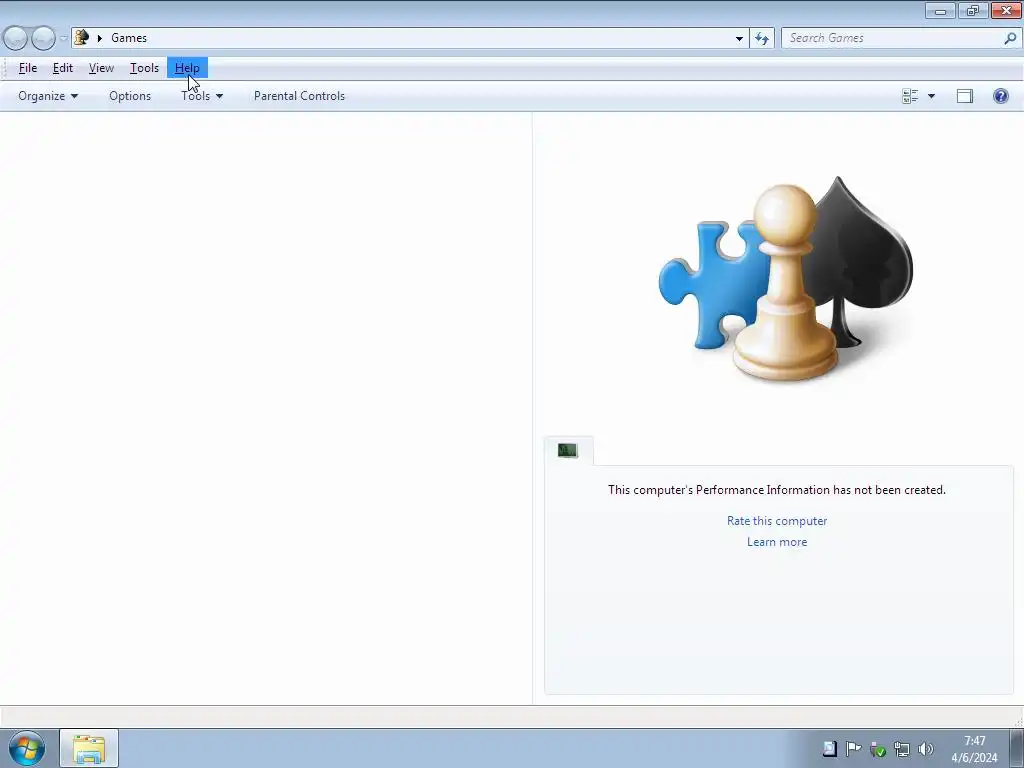Click the Windows Explorer taskbar icon
The width and height of the screenshot is (1024, 768).
coord(89,748)
